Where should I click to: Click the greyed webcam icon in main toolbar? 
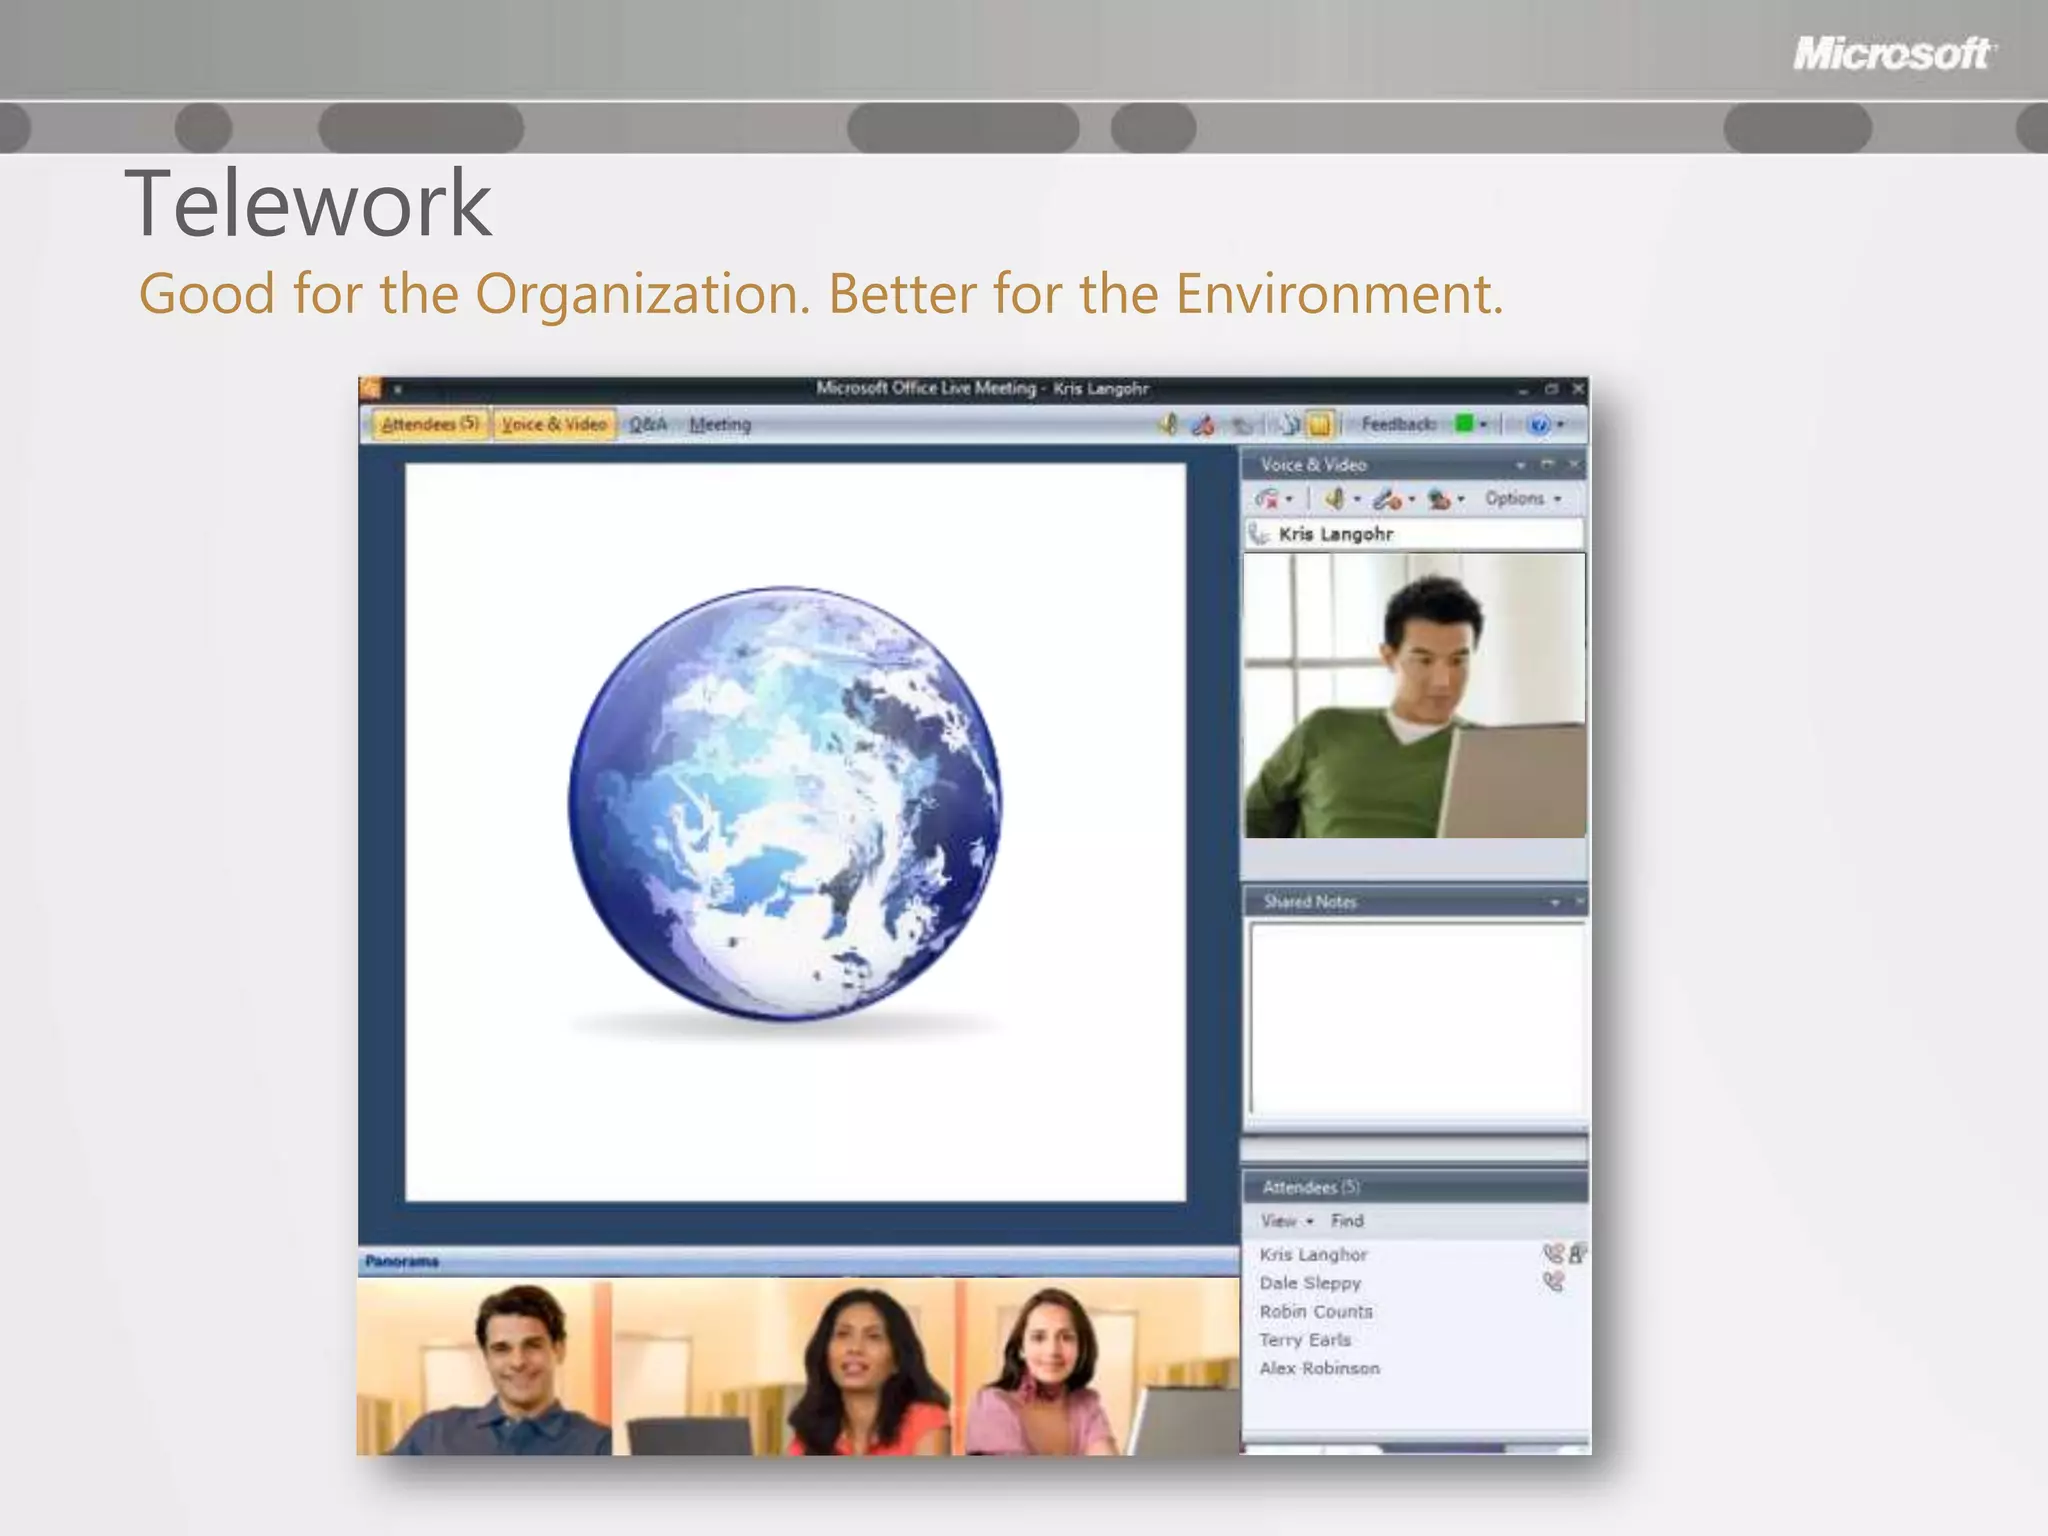pyautogui.click(x=1242, y=426)
